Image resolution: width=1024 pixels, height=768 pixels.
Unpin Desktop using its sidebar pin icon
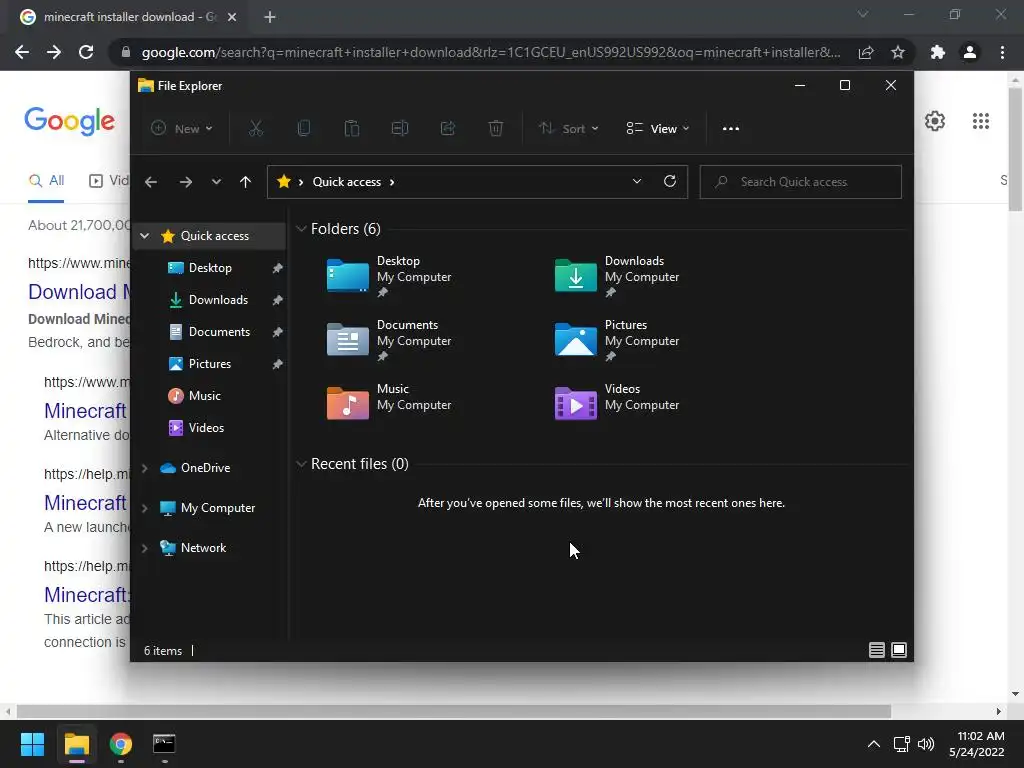tap(277, 268)
